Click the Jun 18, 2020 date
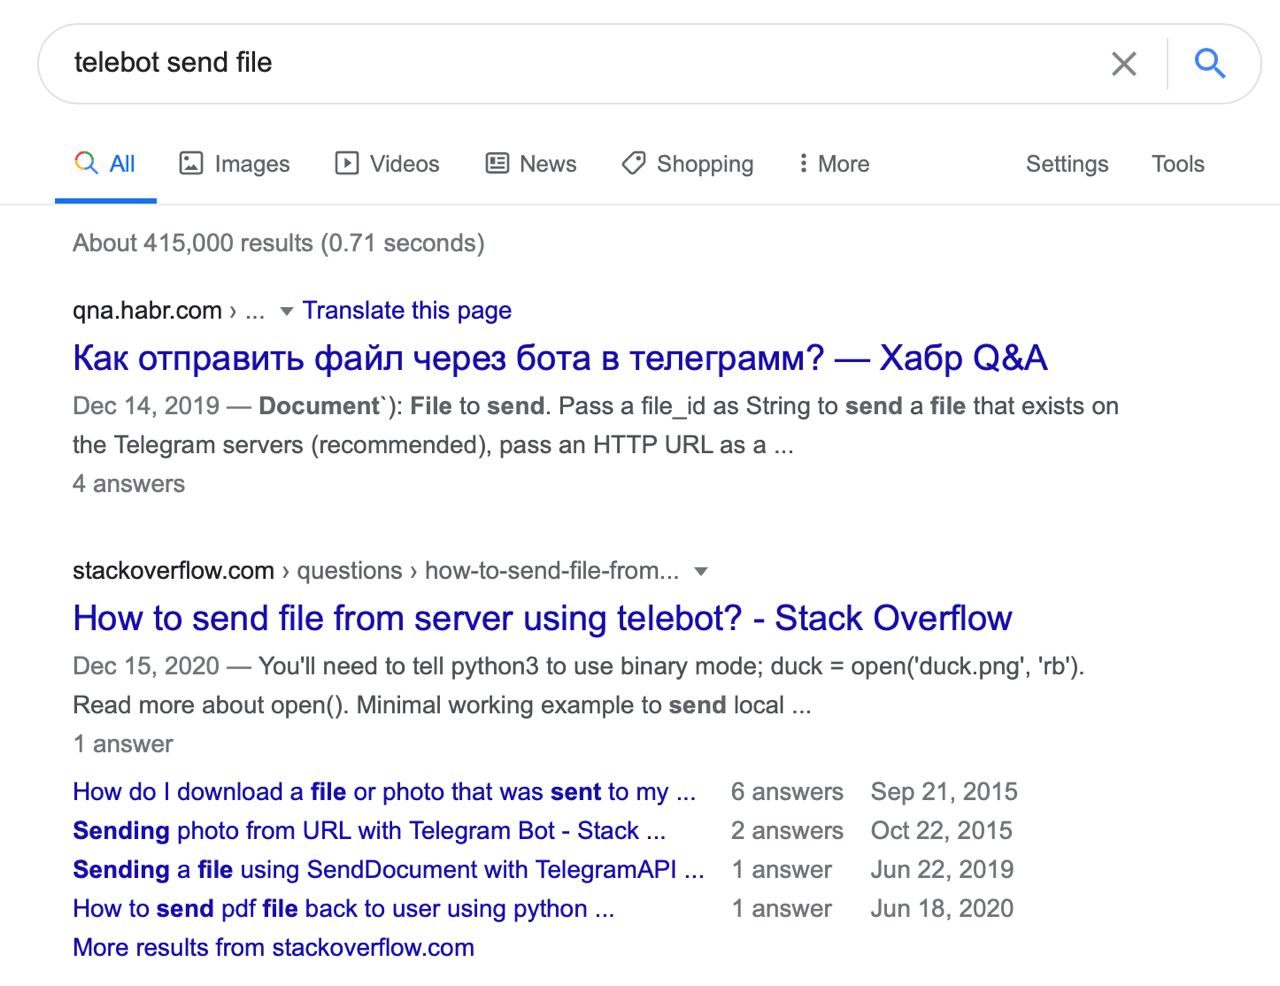1280x986 pixels. pos(942,909)
